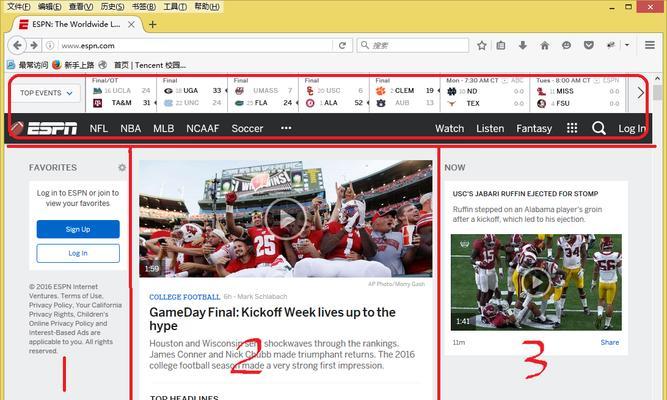This screenshot has height=400, width=667.
Task: Click the www.espn.com address bar
Action: (x=195, y=45)
